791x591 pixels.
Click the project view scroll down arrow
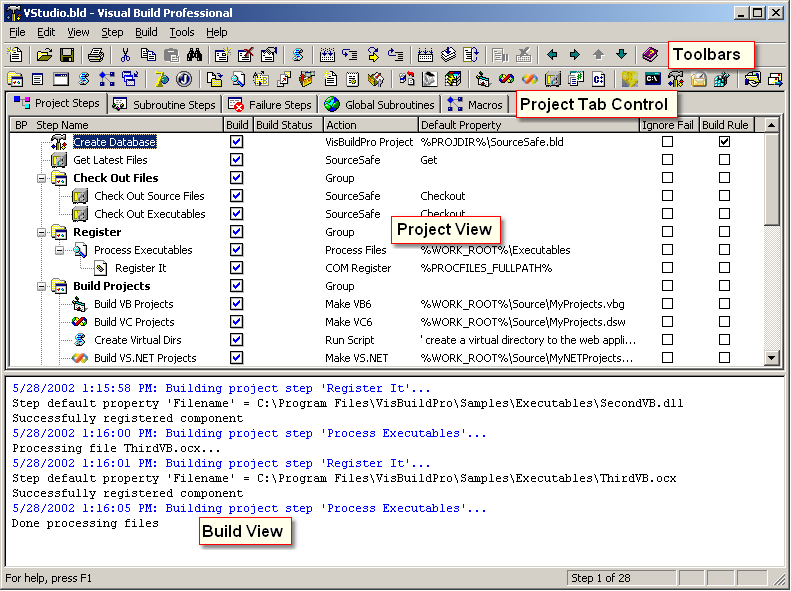click(x=771, y=358)
